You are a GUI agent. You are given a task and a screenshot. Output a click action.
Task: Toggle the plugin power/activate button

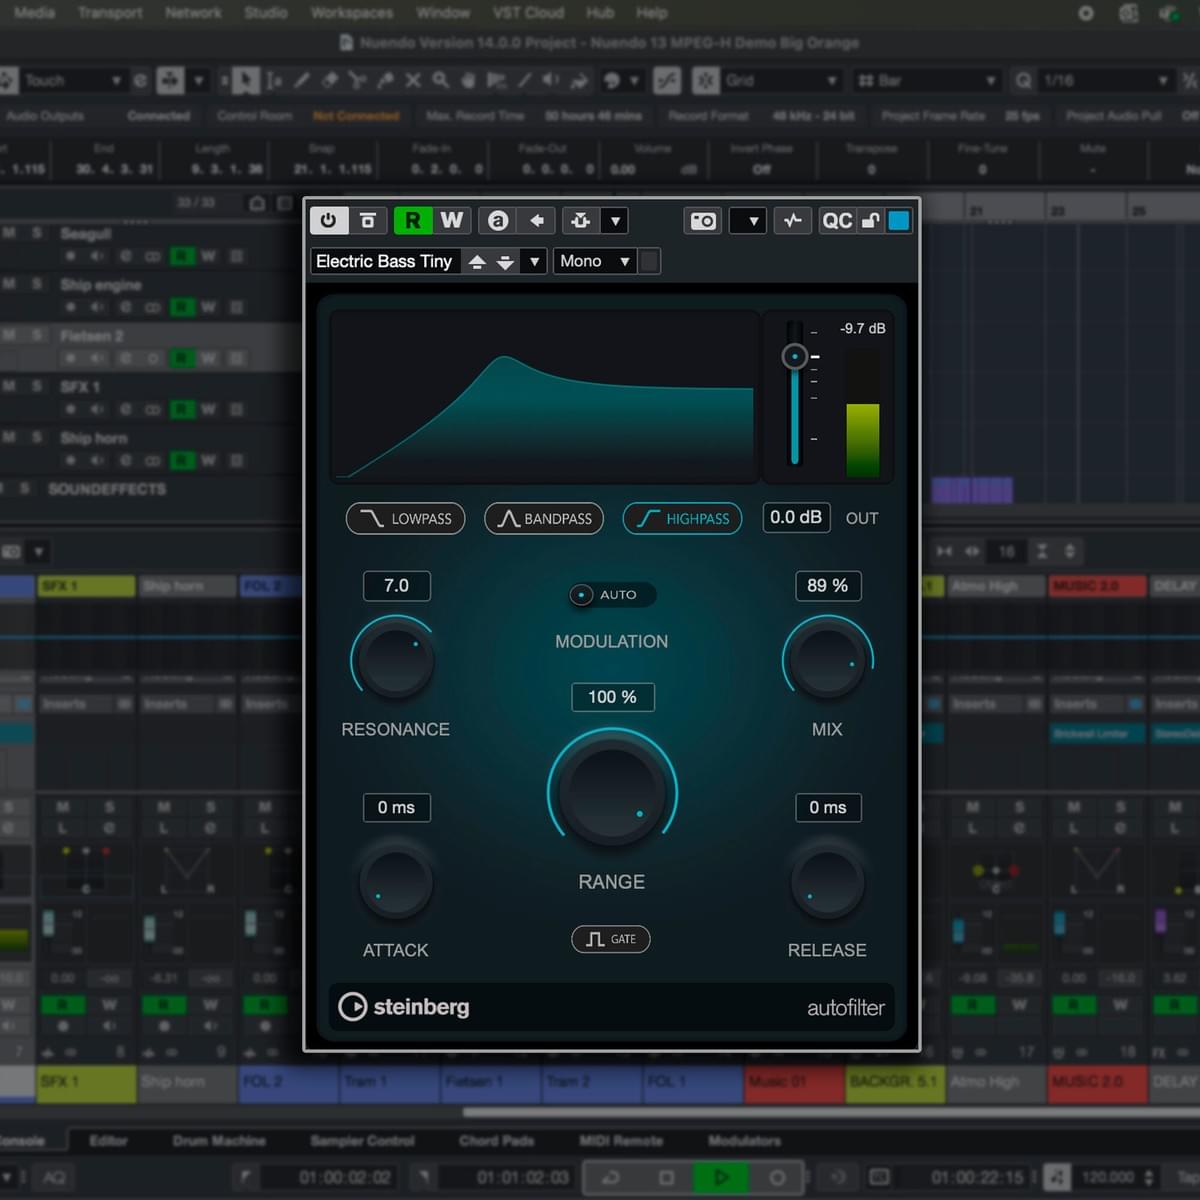coord(328,220)
